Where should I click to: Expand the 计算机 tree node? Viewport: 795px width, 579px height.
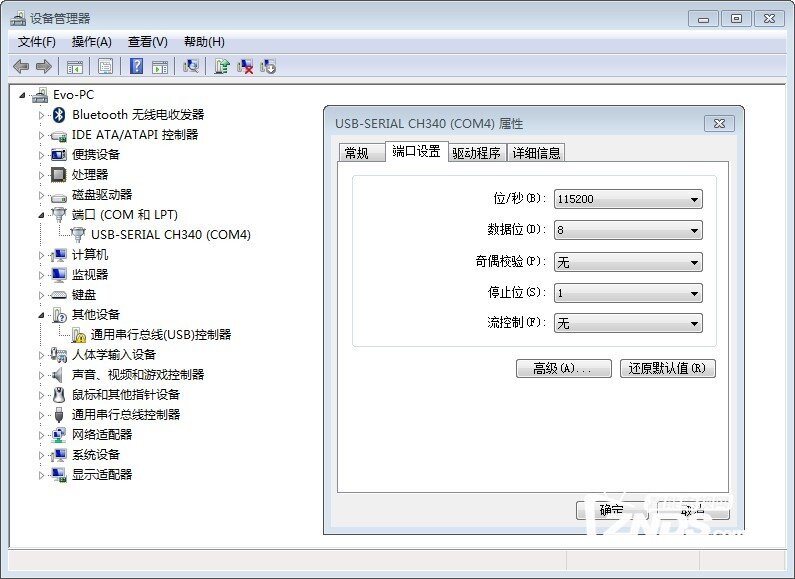pyautogui.click(x=41, y=255)
